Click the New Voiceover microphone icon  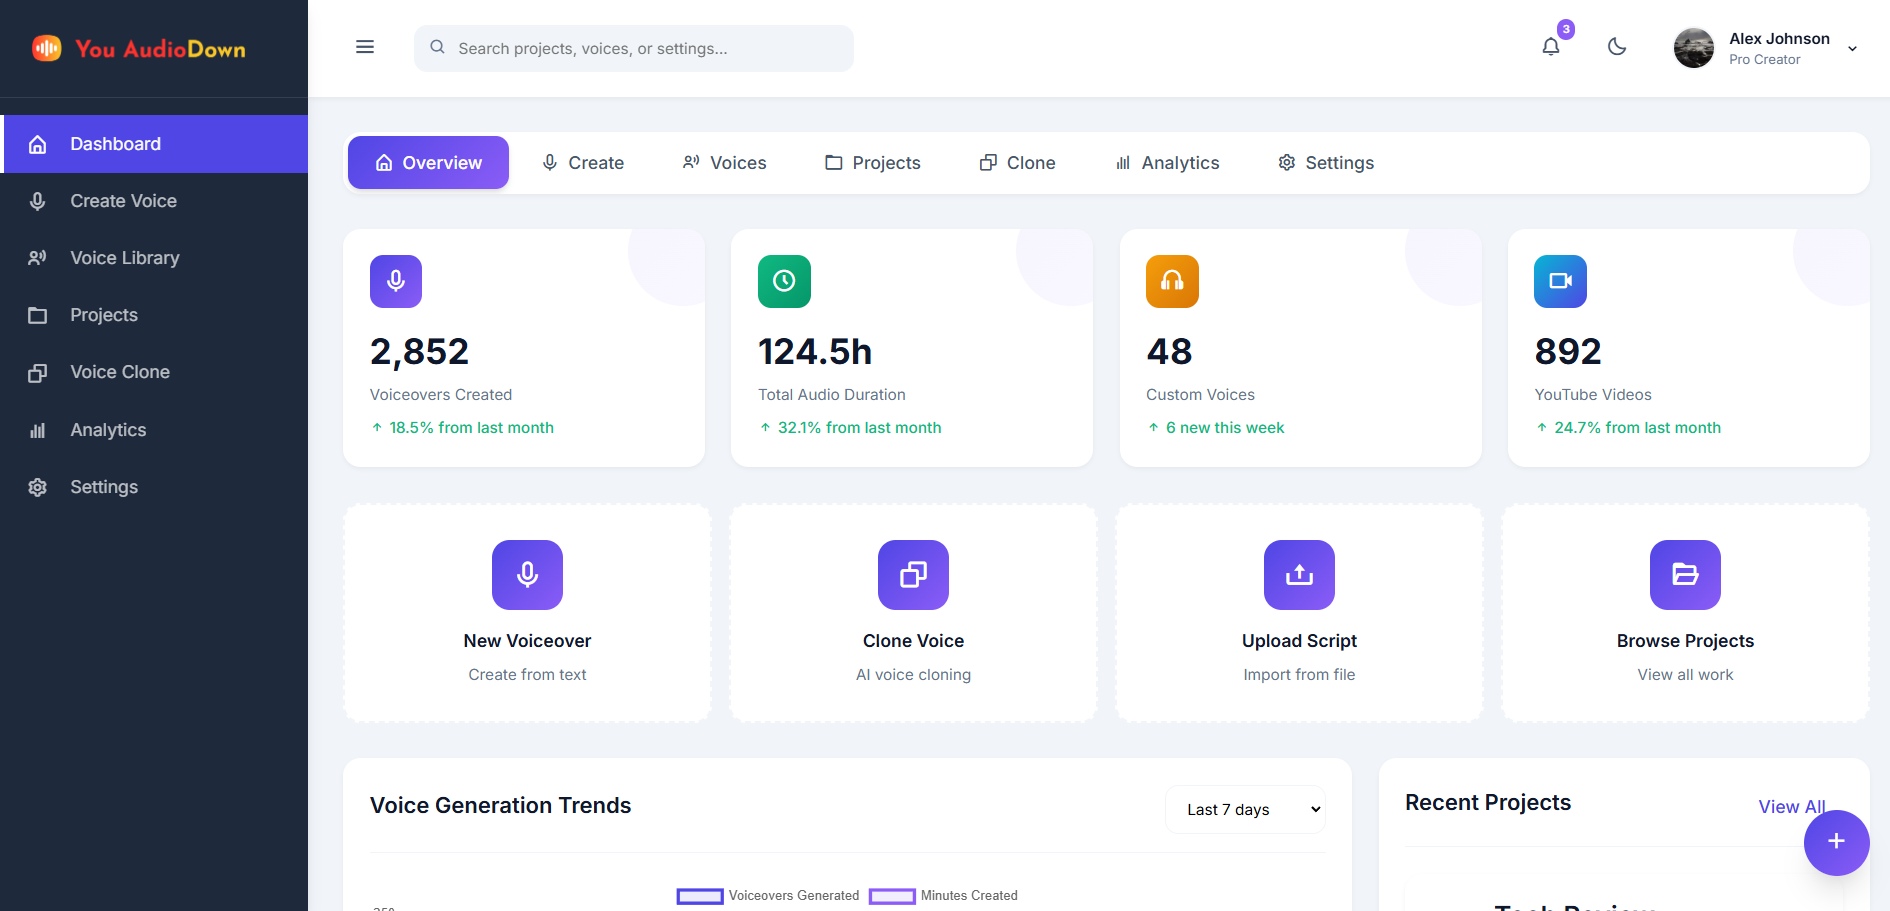point(527,575)
